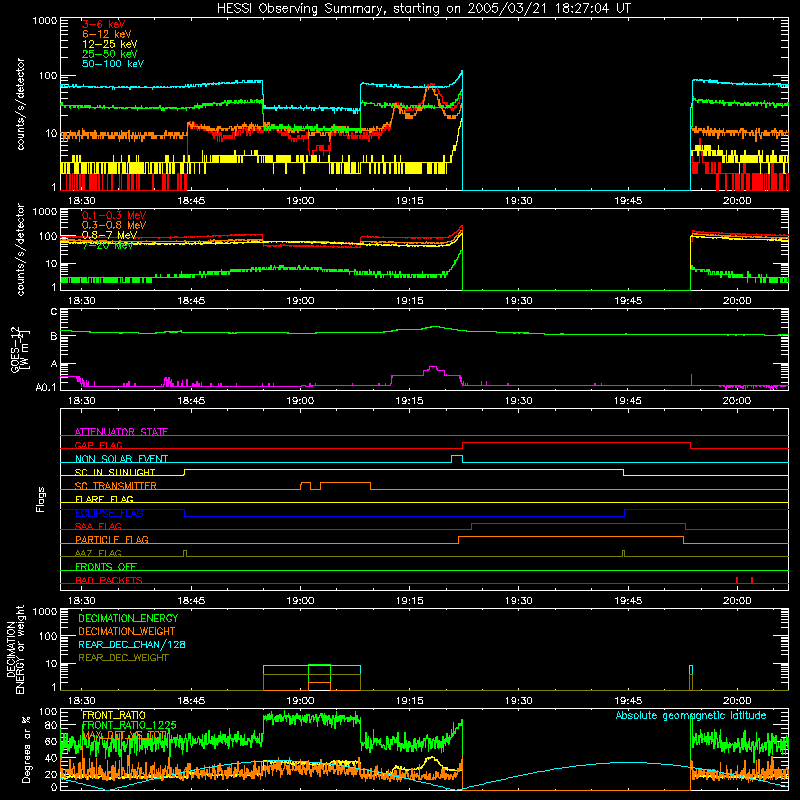
Task: Click the DECIMATION_WEIGHT legend label
Action: coord(127,631)
